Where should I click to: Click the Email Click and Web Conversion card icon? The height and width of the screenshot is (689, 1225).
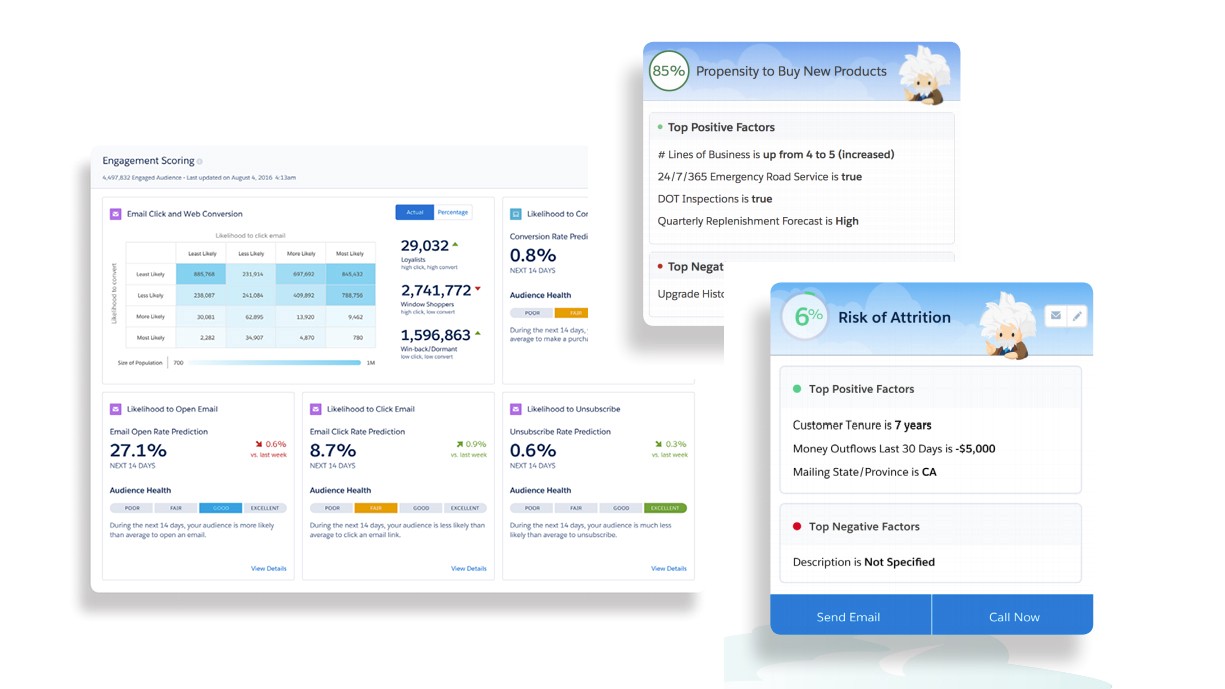click(116, 214)
